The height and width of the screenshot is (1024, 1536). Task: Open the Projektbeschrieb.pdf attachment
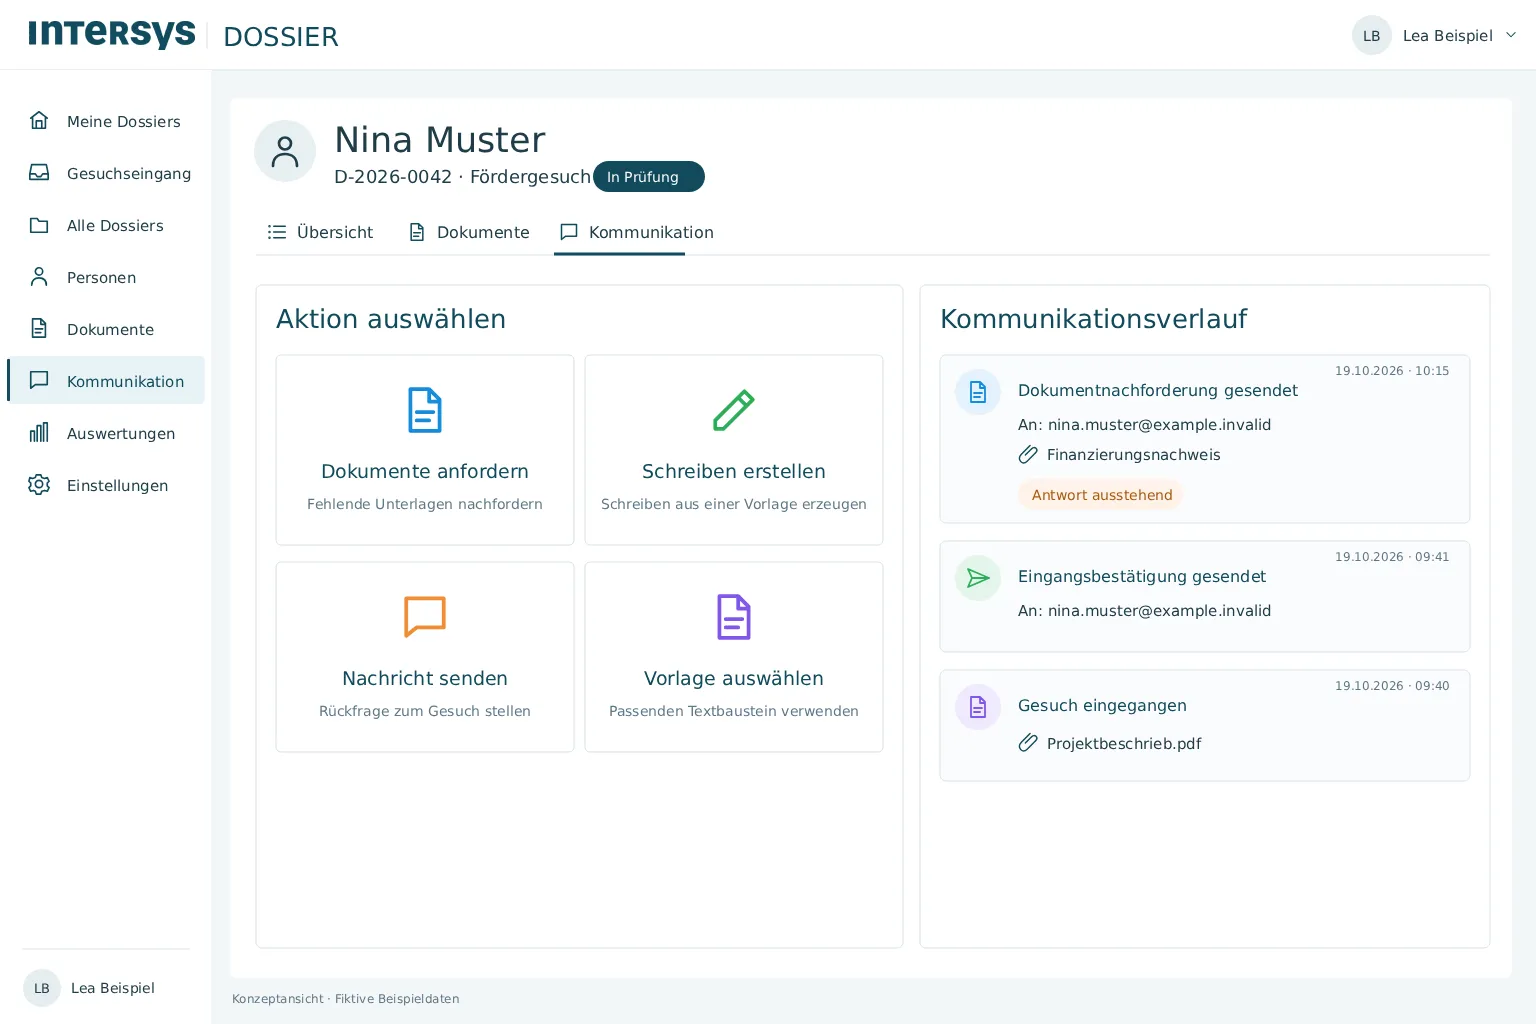[1124, 743]
